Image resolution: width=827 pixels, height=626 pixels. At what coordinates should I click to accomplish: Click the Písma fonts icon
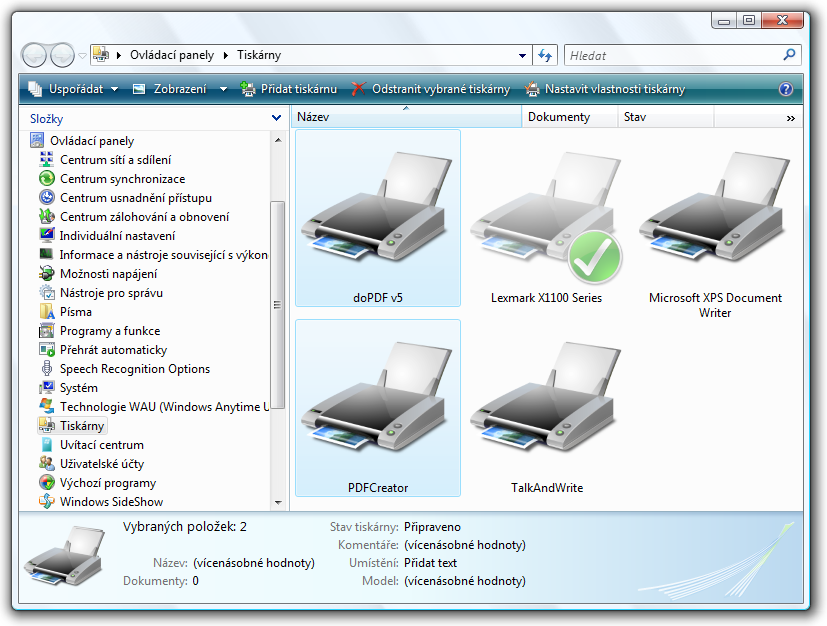(47, 311)
